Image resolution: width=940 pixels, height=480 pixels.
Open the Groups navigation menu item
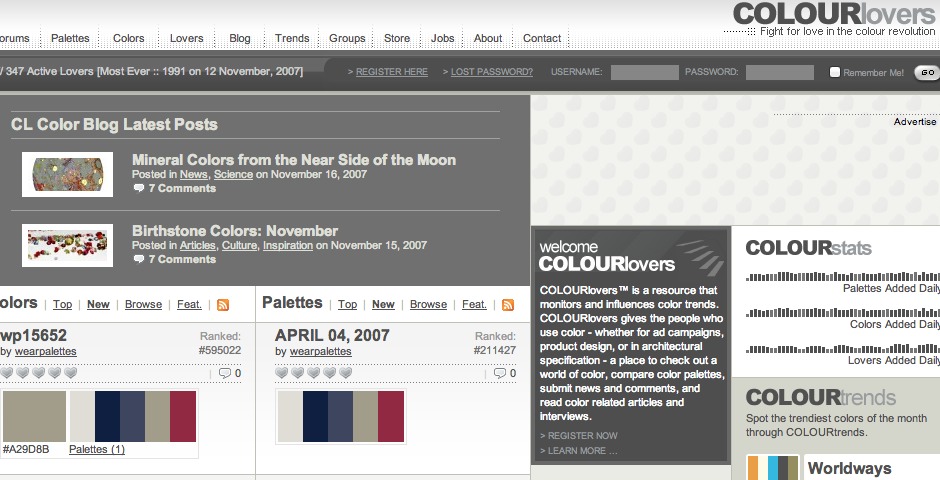(x=347, y=38)
